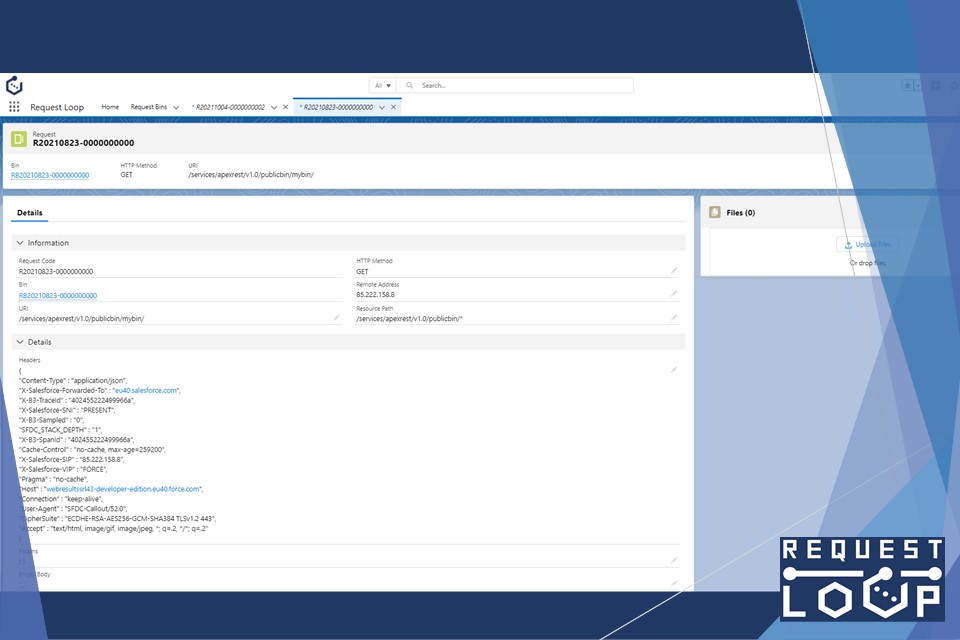Close the R20210823-0000000000 tab
The height and width of the screenshot is (640, 960).
tap(394, 107)
